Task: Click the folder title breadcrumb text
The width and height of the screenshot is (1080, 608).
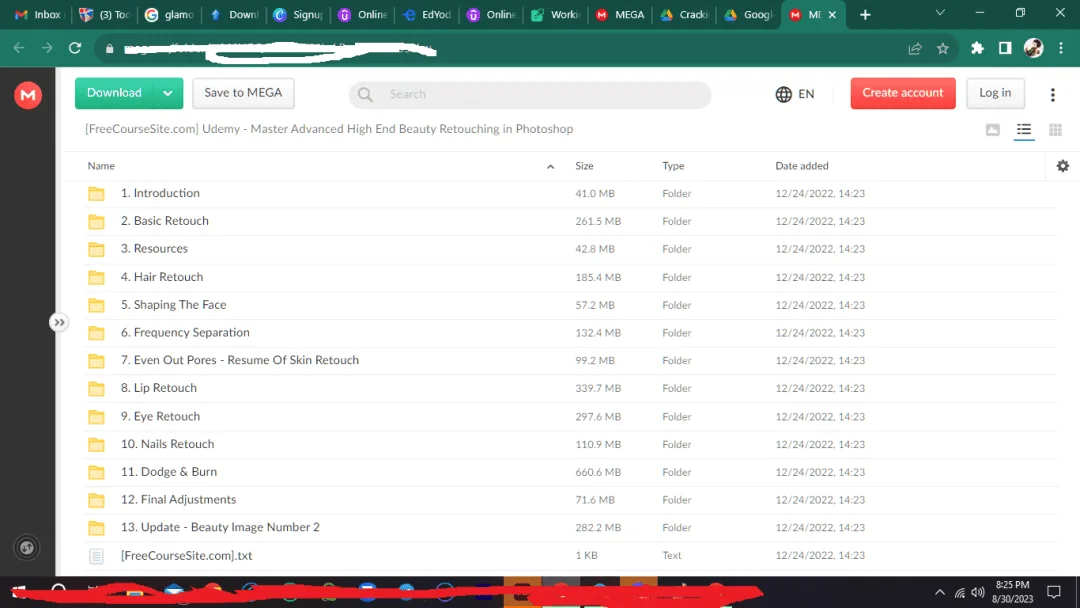Action: (x=329, y=129)
